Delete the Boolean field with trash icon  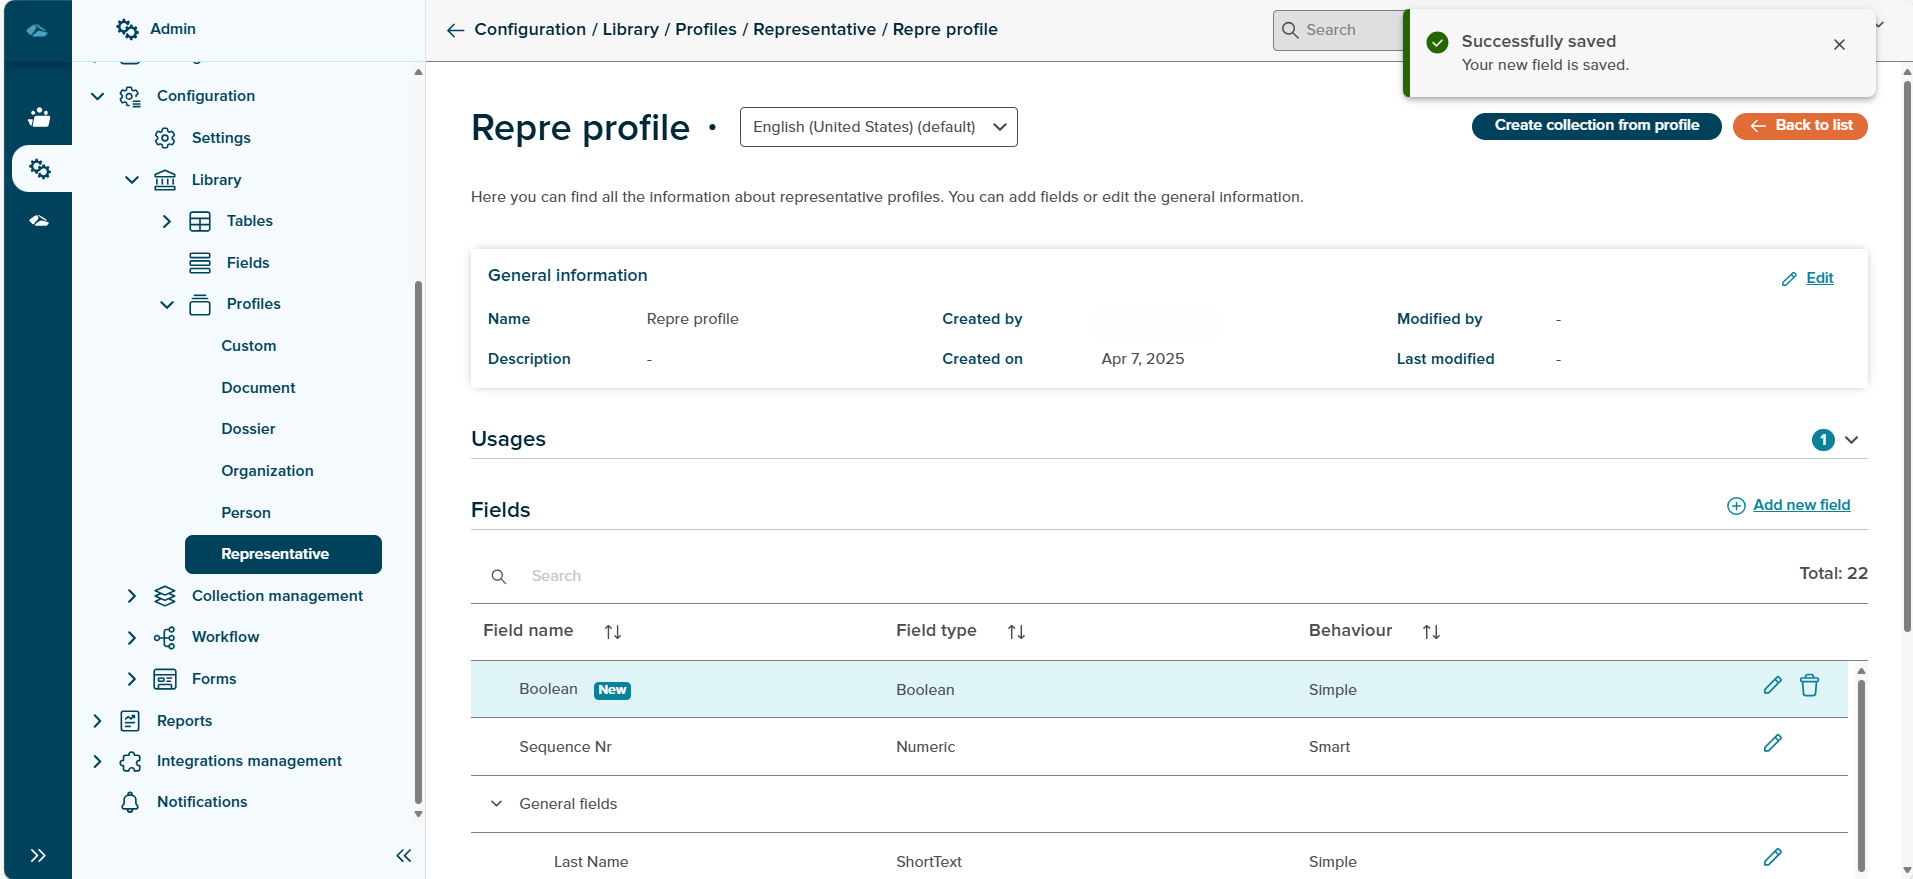tap(1810, 685)
